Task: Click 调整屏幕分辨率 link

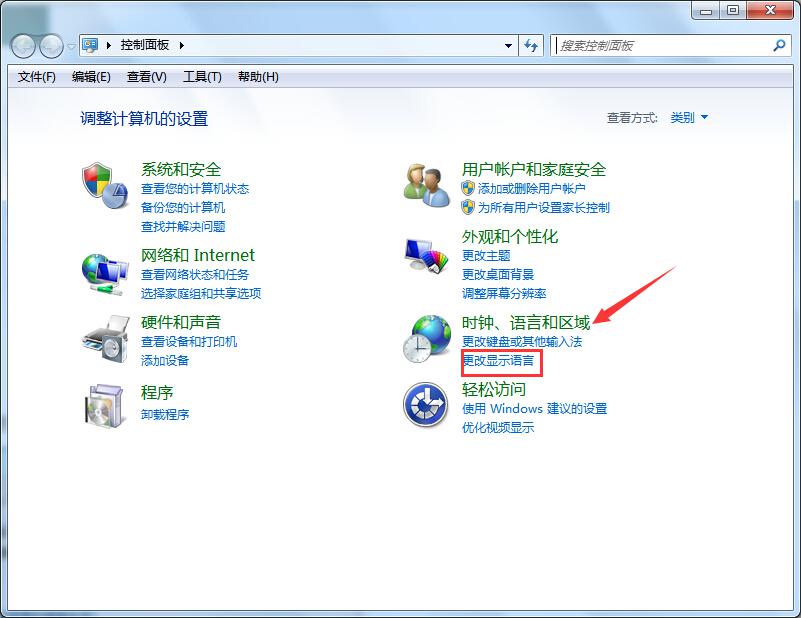Action: pyautogui.click(x=504, y=293)
